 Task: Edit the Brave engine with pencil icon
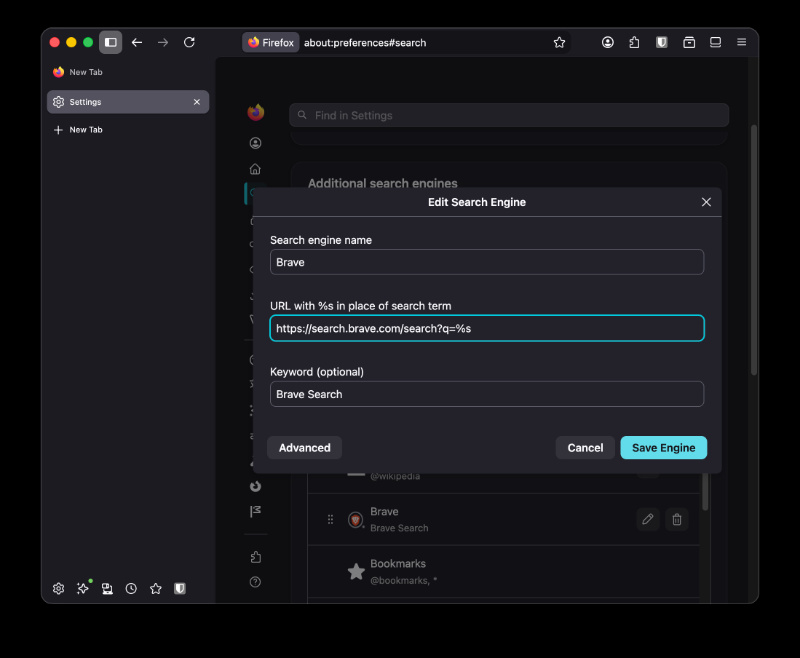tap(648, 519)
